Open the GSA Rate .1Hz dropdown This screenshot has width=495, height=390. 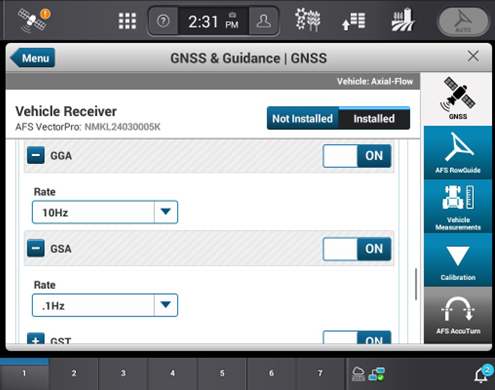coord(105,305)
